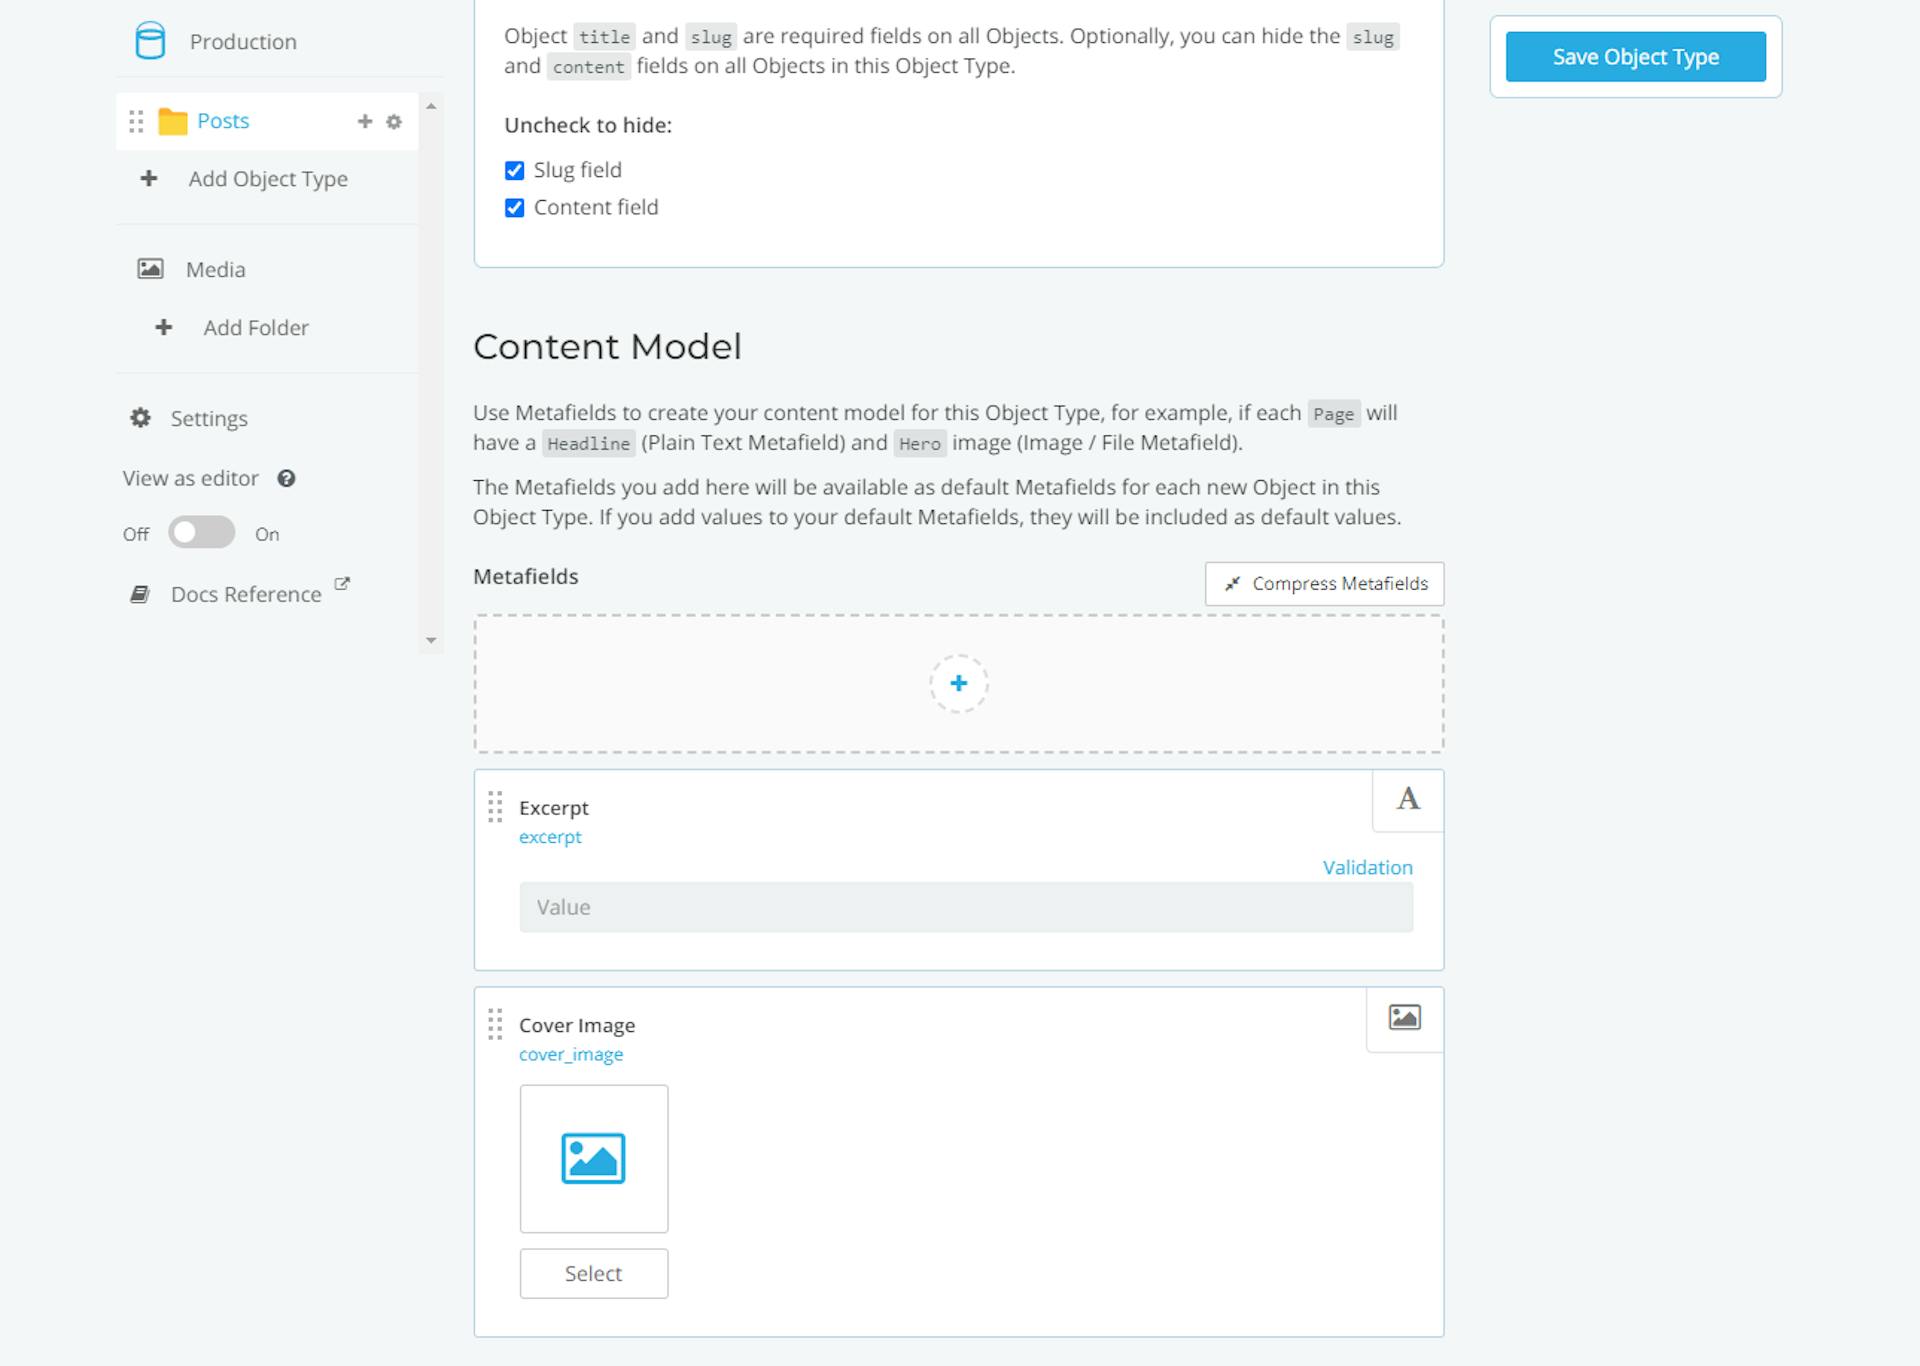1920x1366 pixels.
Task: Open the Production bucket icon
Action: point(150,41)
